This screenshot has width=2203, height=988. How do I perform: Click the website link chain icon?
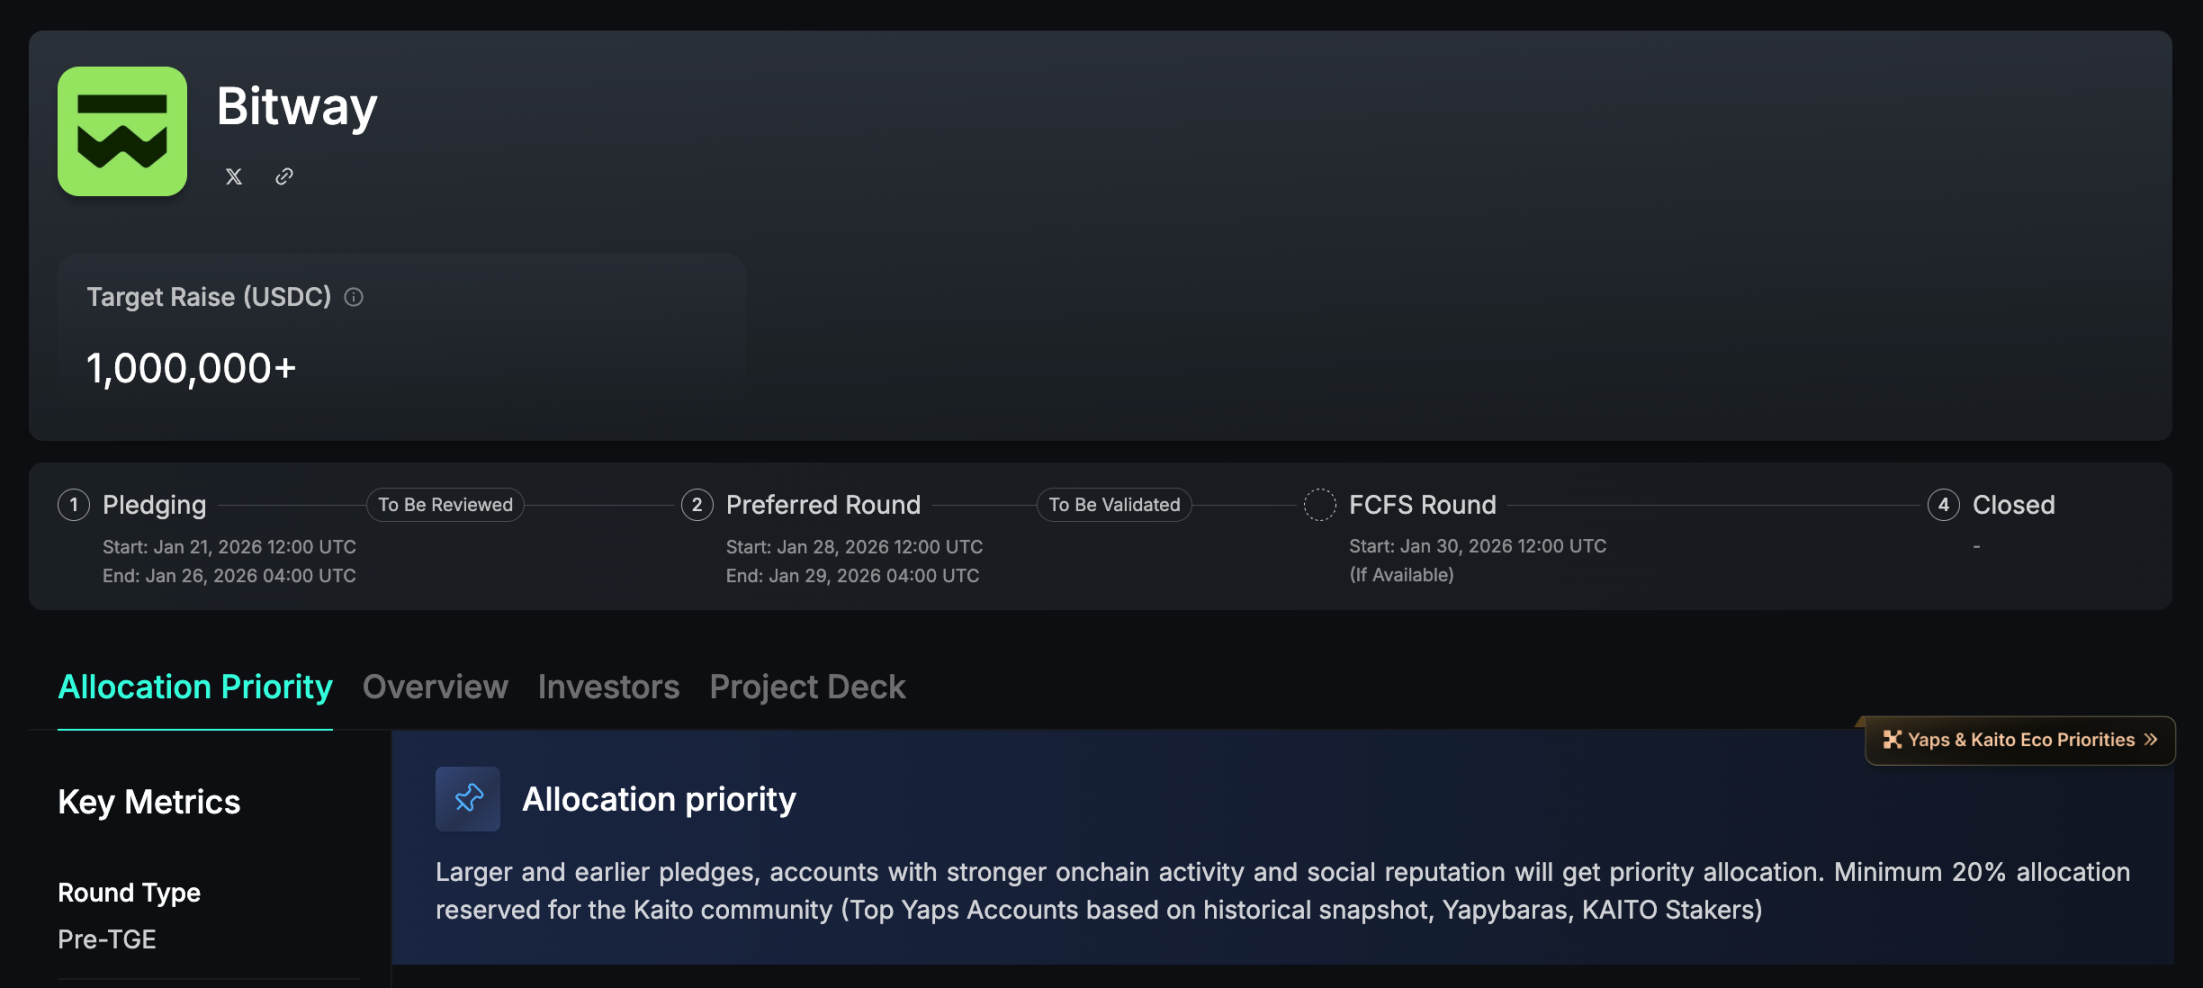coord(285,177)
